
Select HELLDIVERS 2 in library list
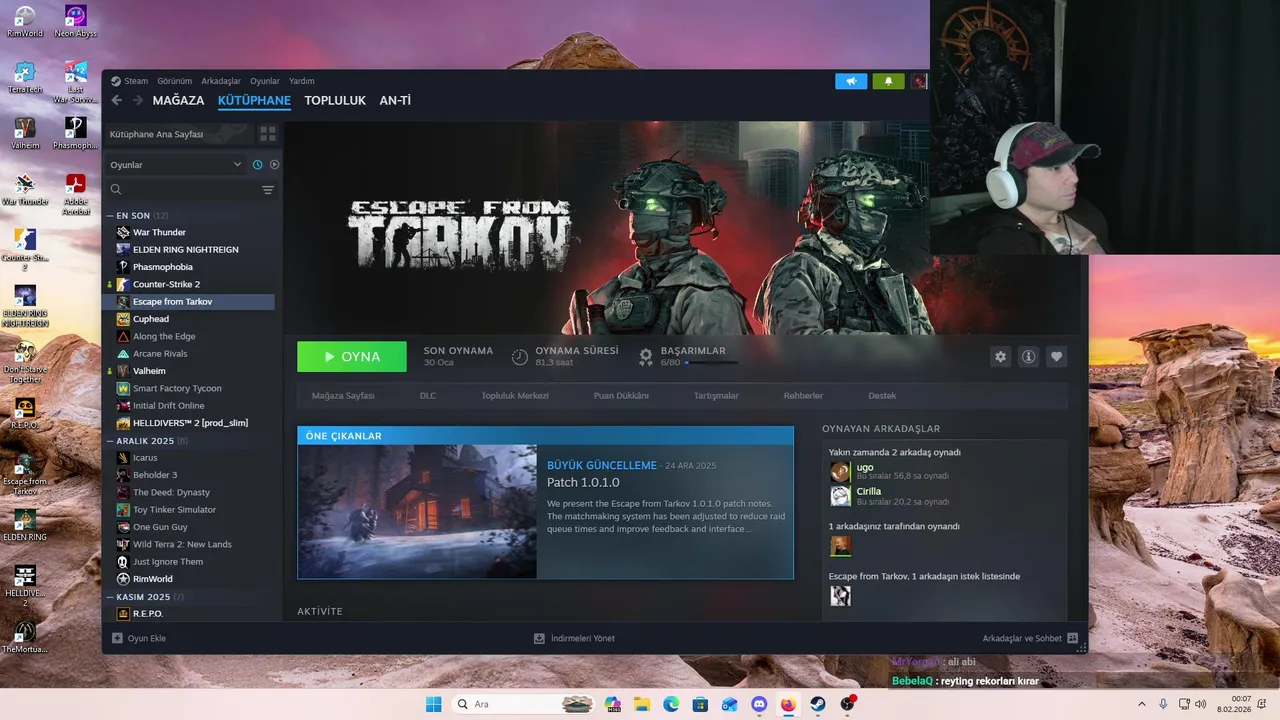[190, 423]
